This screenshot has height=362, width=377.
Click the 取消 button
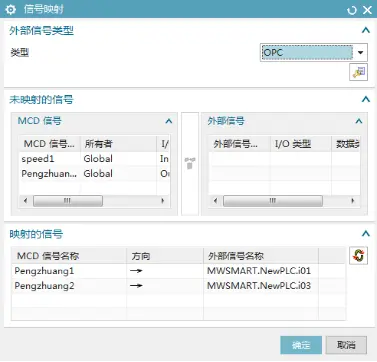[346, 345]
